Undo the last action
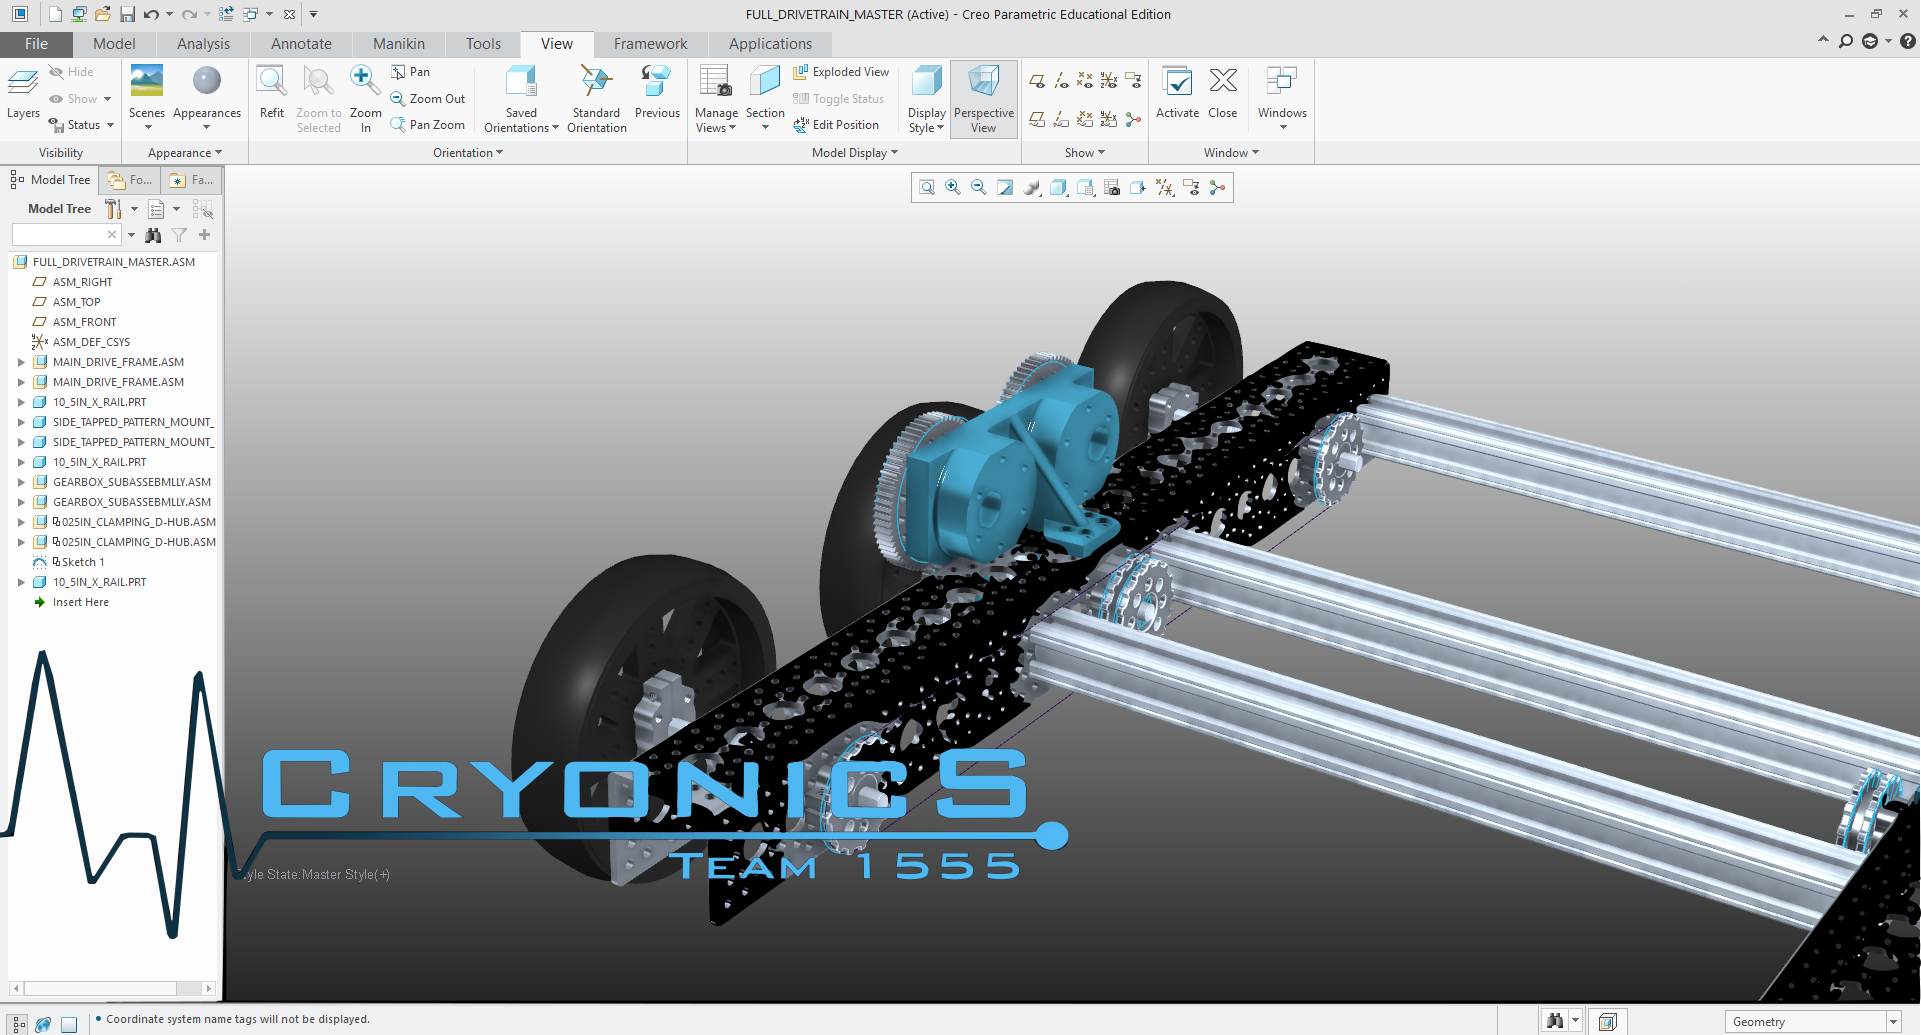Viewport: 1921px width, 1035px height. pyautogui.click(x=152, y=14)
